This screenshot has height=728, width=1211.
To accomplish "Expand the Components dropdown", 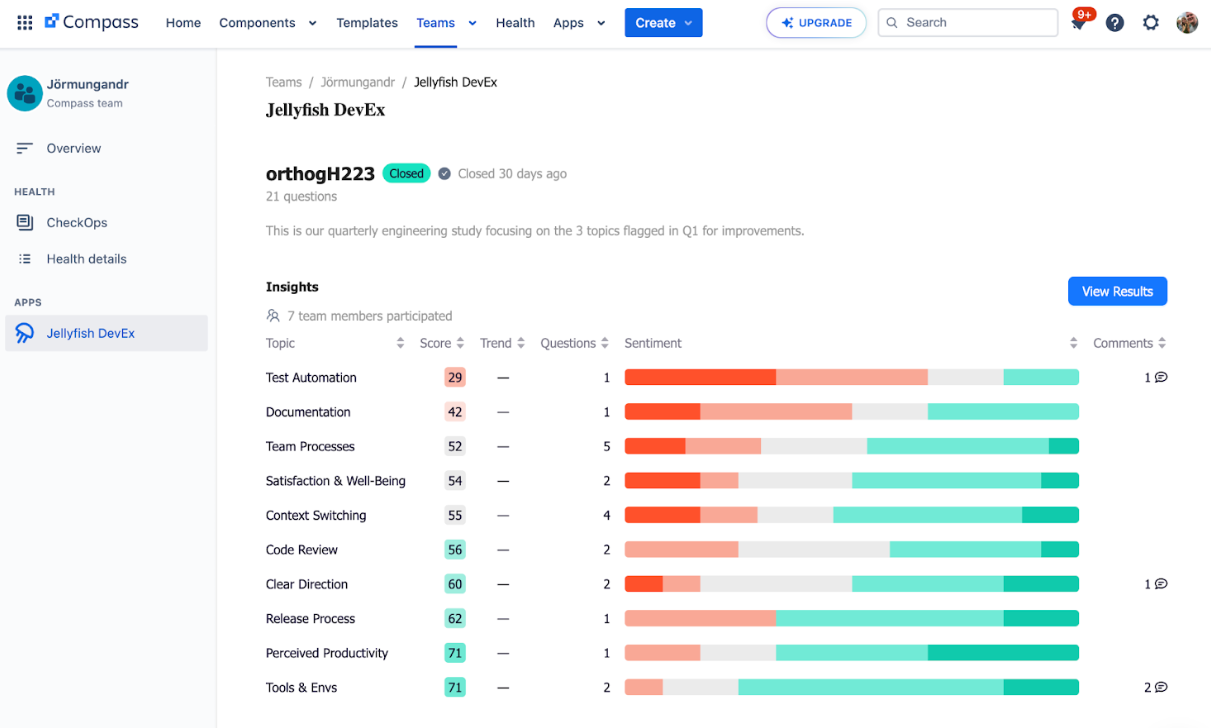I will (311, 22).
